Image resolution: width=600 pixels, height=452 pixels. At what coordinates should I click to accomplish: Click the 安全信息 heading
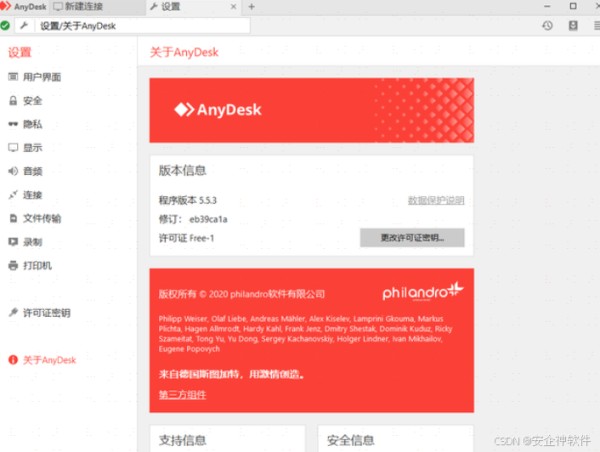pyautogui.click(x=351, y=440)
